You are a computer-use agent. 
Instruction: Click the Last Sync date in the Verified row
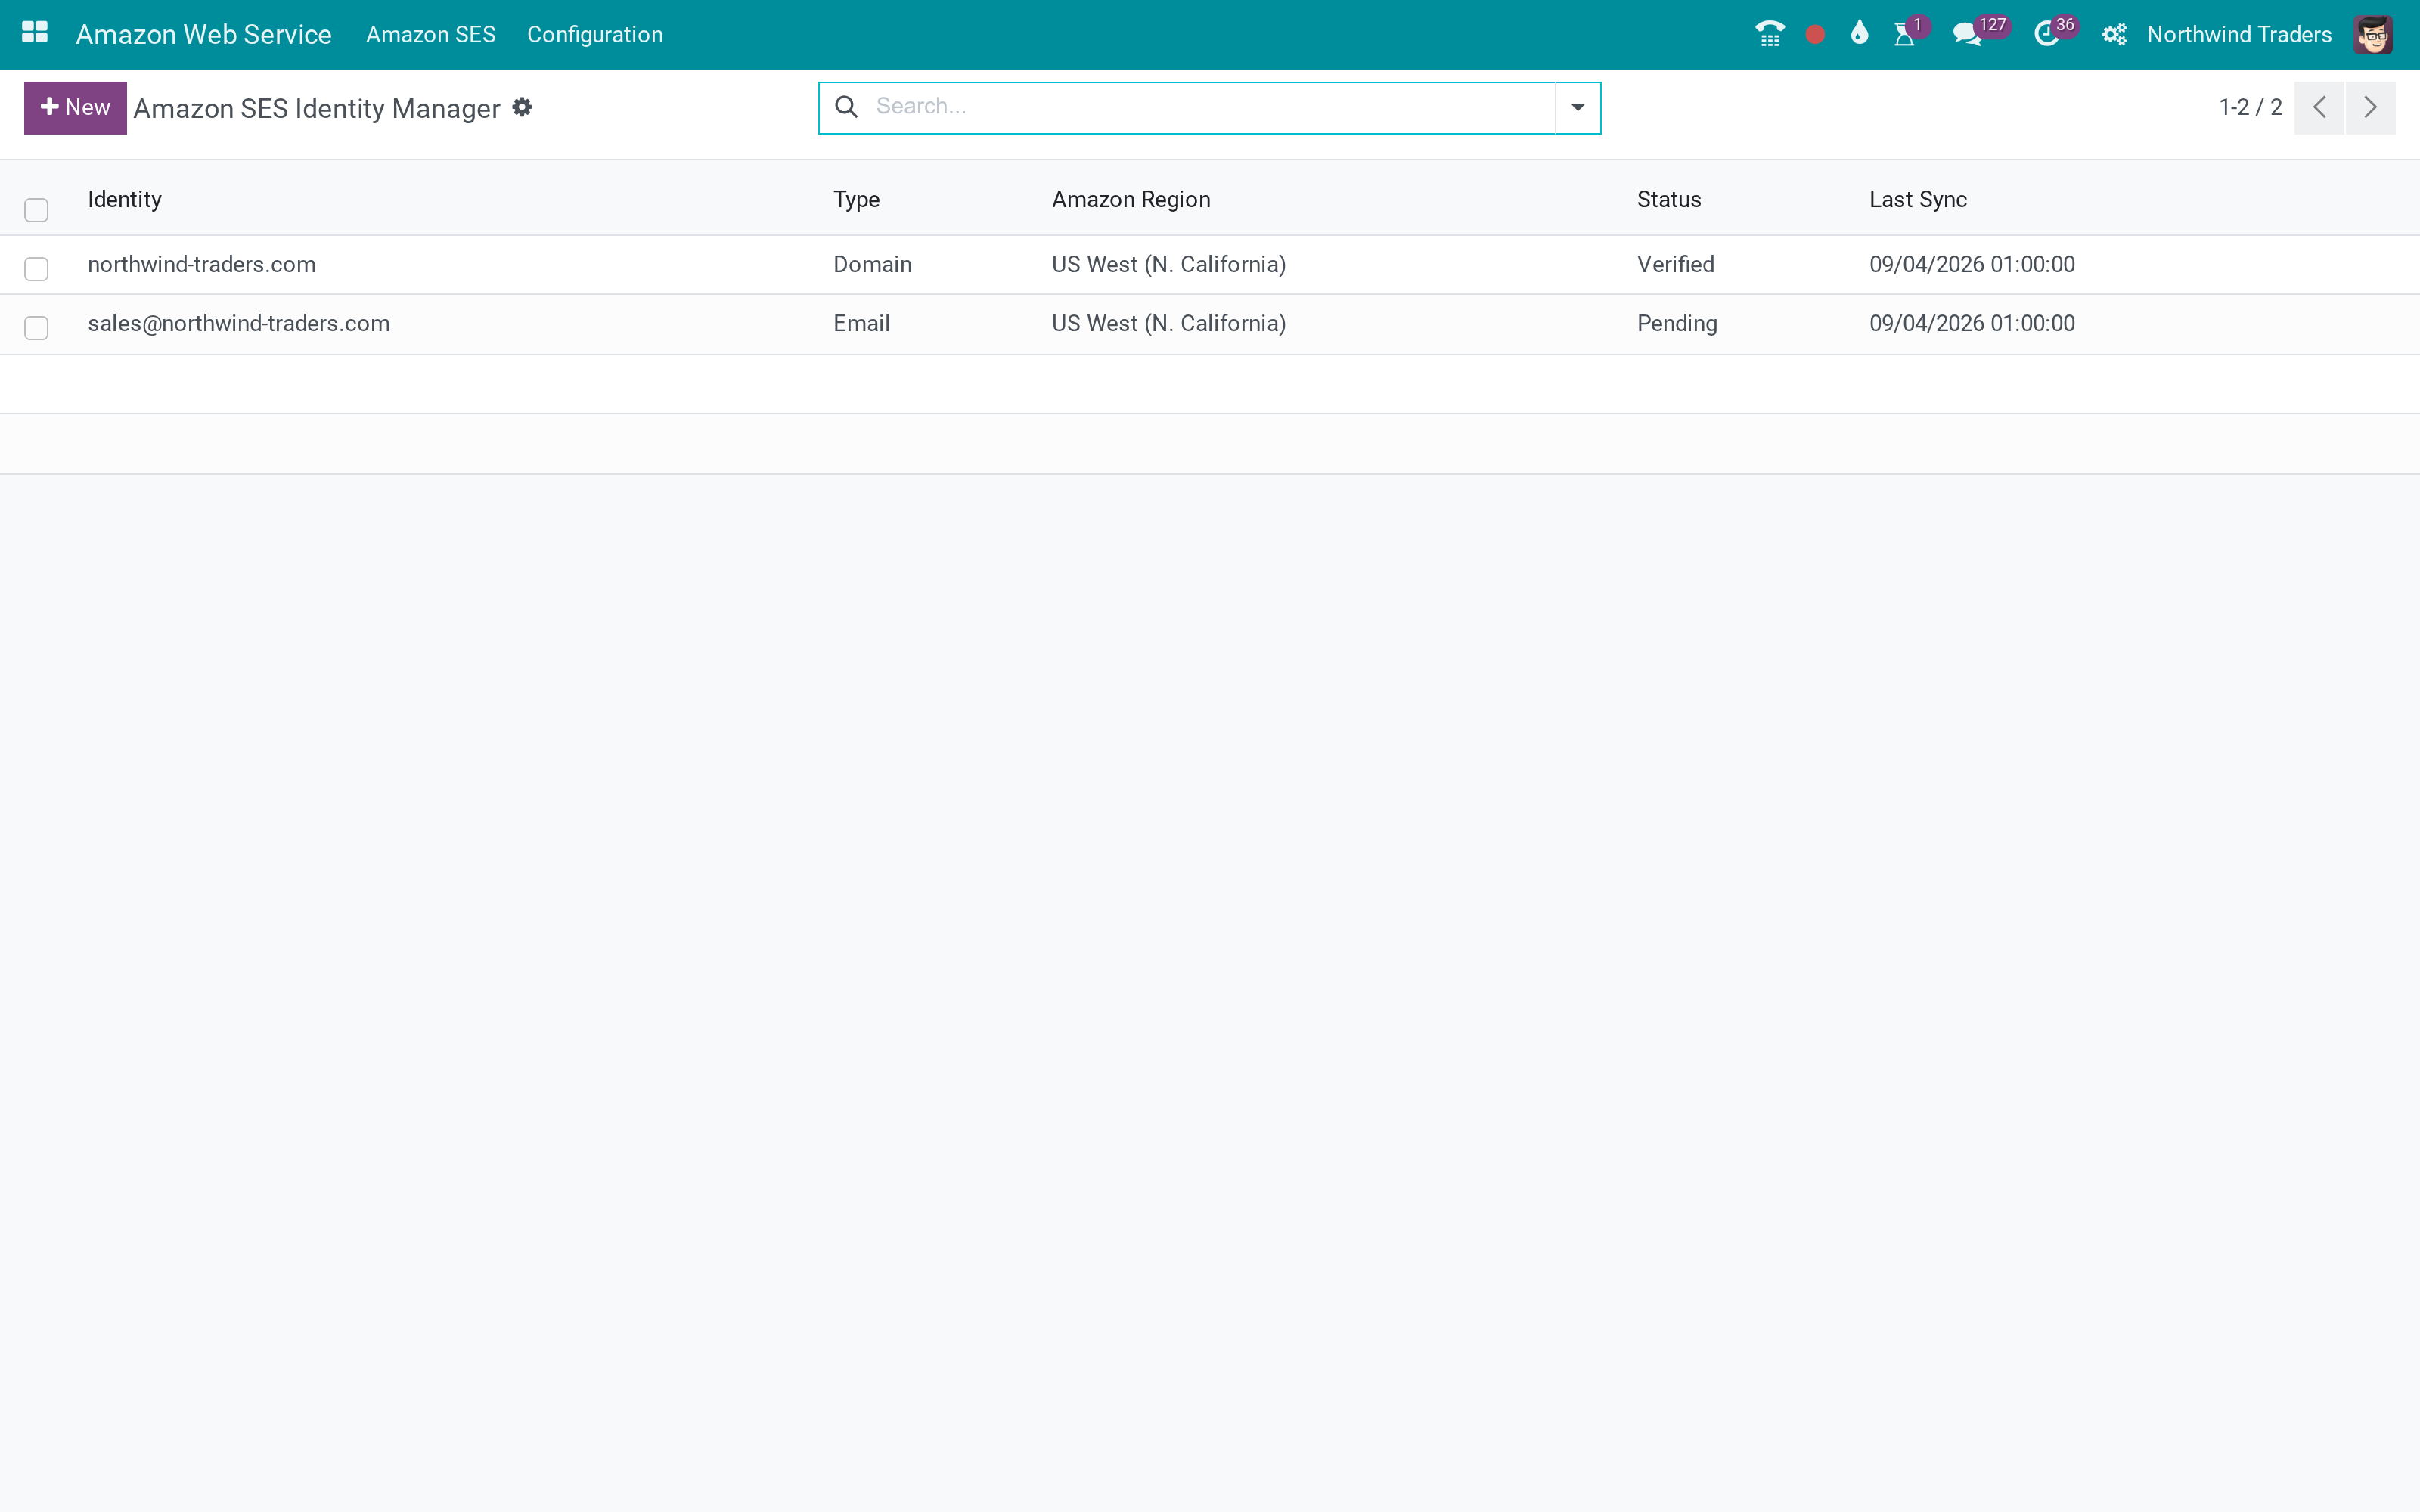1972,264
